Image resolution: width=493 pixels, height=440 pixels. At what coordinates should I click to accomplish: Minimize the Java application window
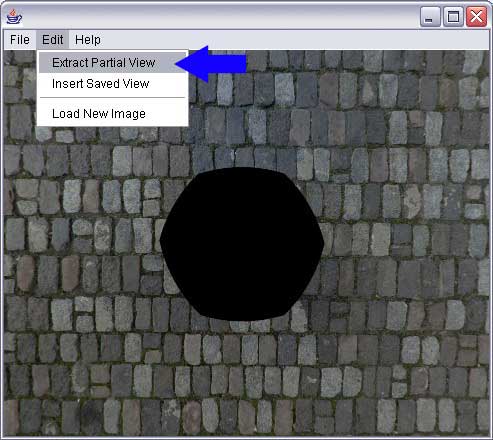click(430, 17)
